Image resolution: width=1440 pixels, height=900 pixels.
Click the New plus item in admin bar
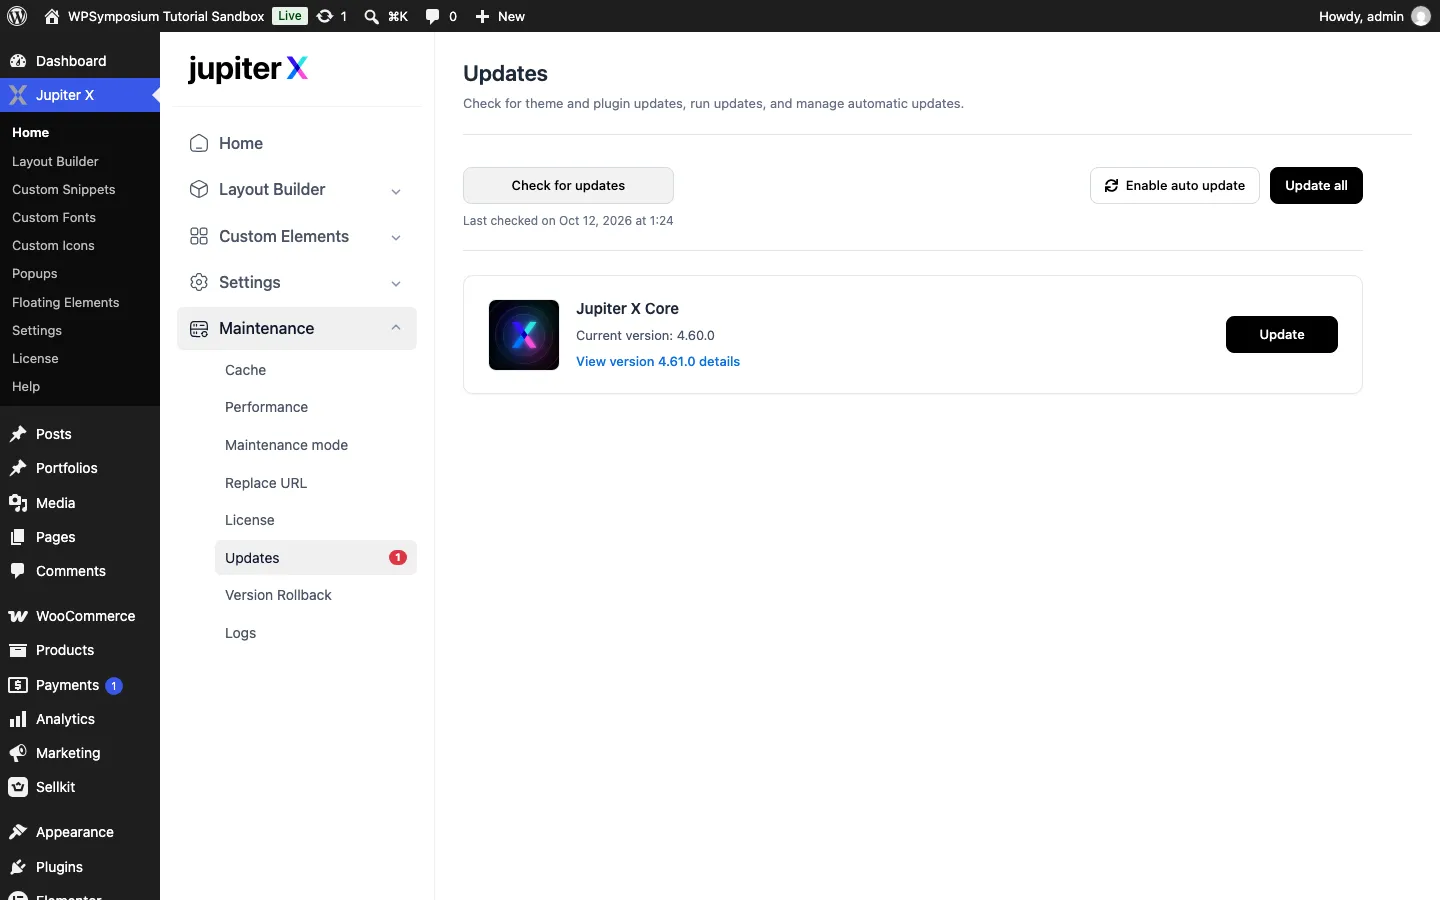pos(500,16)
